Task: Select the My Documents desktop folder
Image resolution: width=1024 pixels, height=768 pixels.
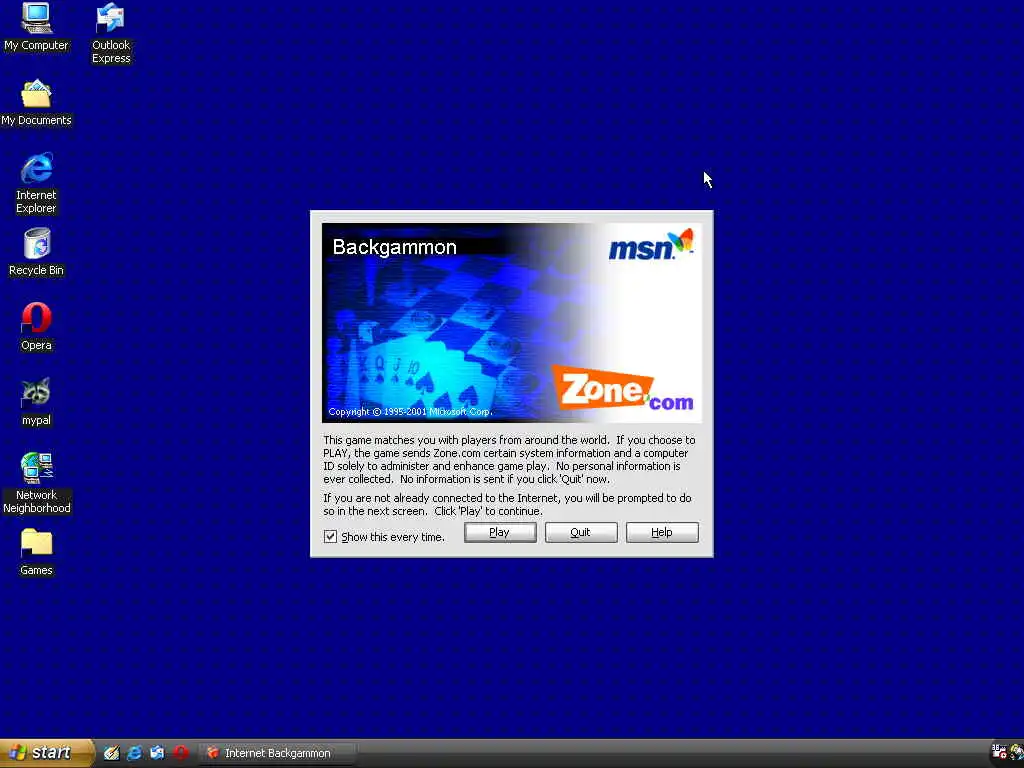Action: point(36,103)
